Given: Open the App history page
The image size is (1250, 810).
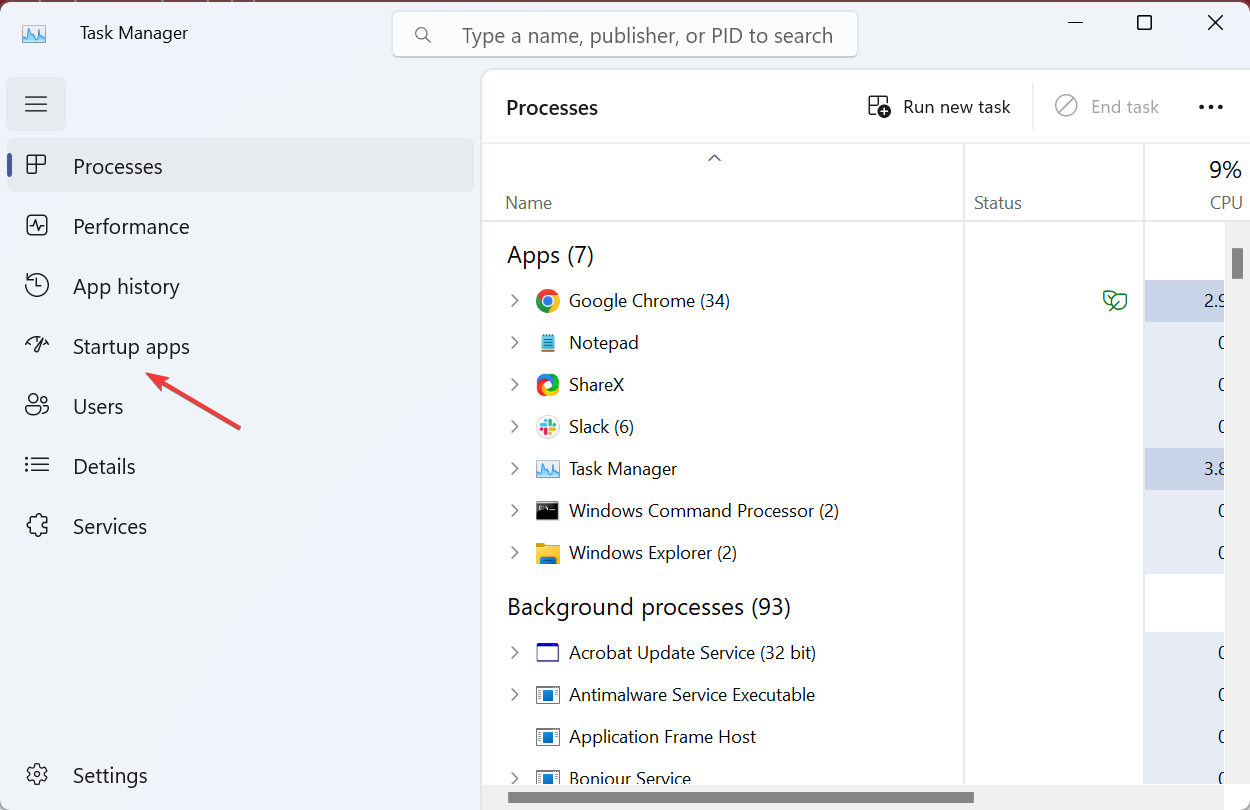Looking at the screenshot, I should tap(240, 286).
